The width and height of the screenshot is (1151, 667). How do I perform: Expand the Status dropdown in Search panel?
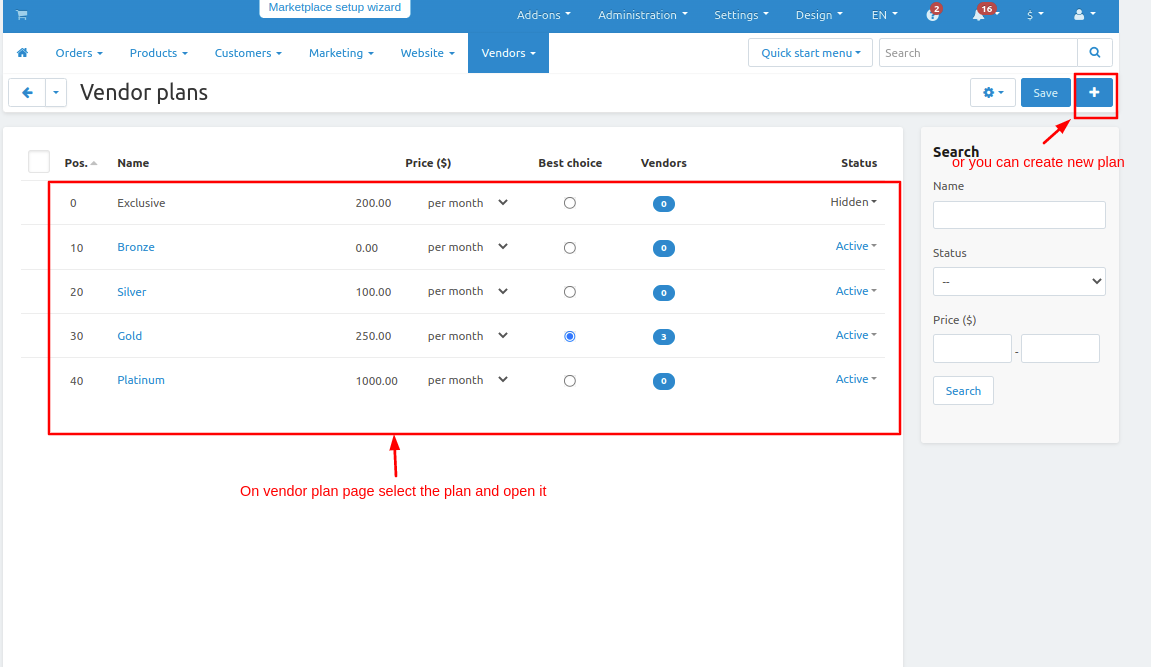tap(1018, 282)
